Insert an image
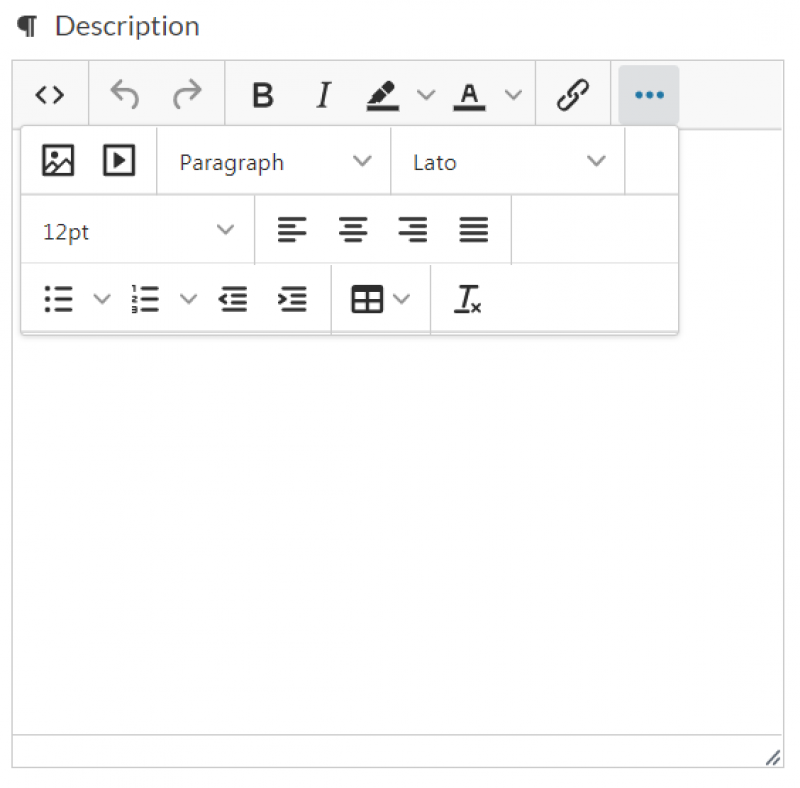800x788 pixels. [x=58, y=161]
